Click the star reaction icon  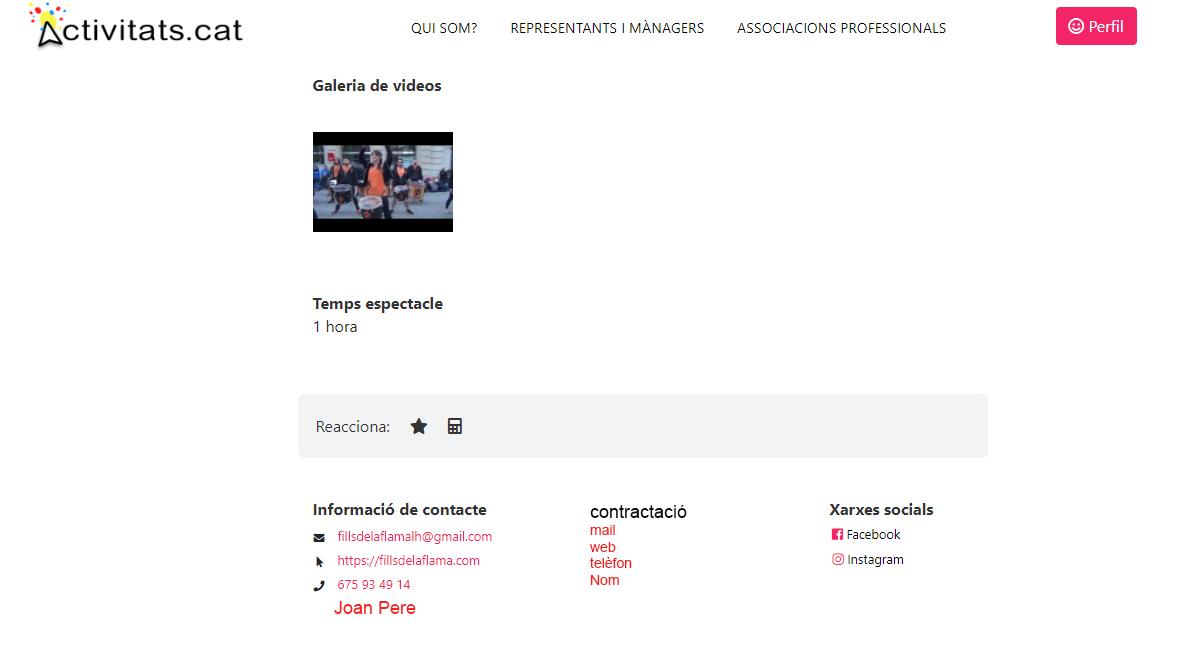[419, 426]
